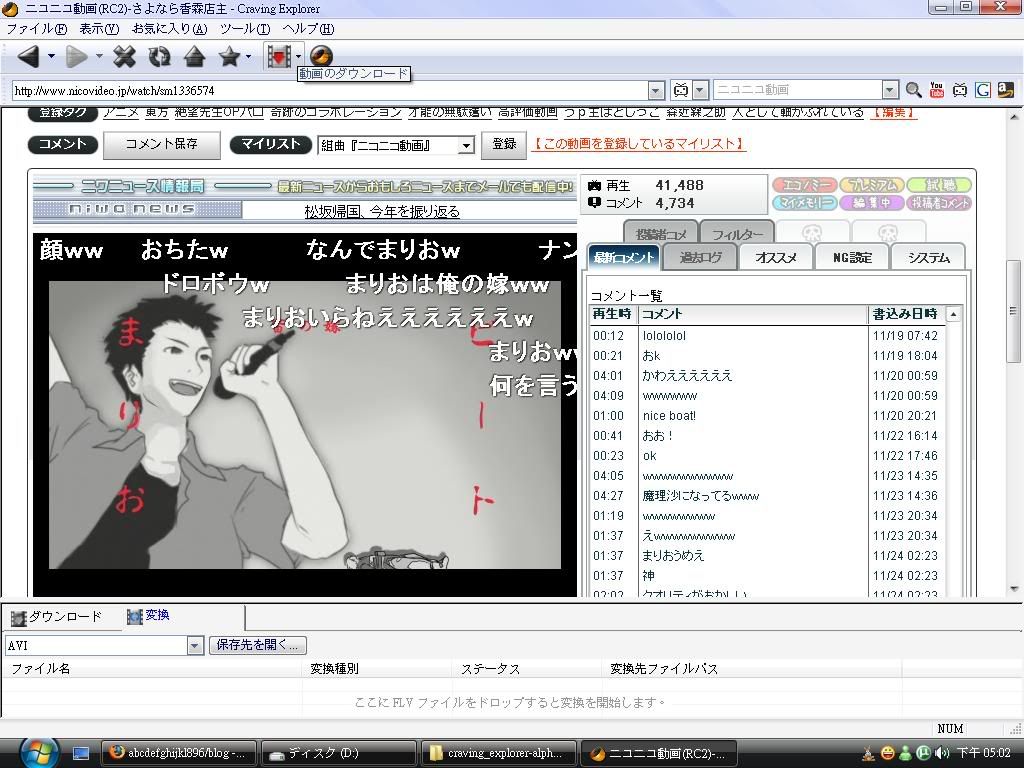This screenshot has width=1024, height=768.
Task: Go to the home page icon
Action: pyautogui.click(x=195, y=57)
